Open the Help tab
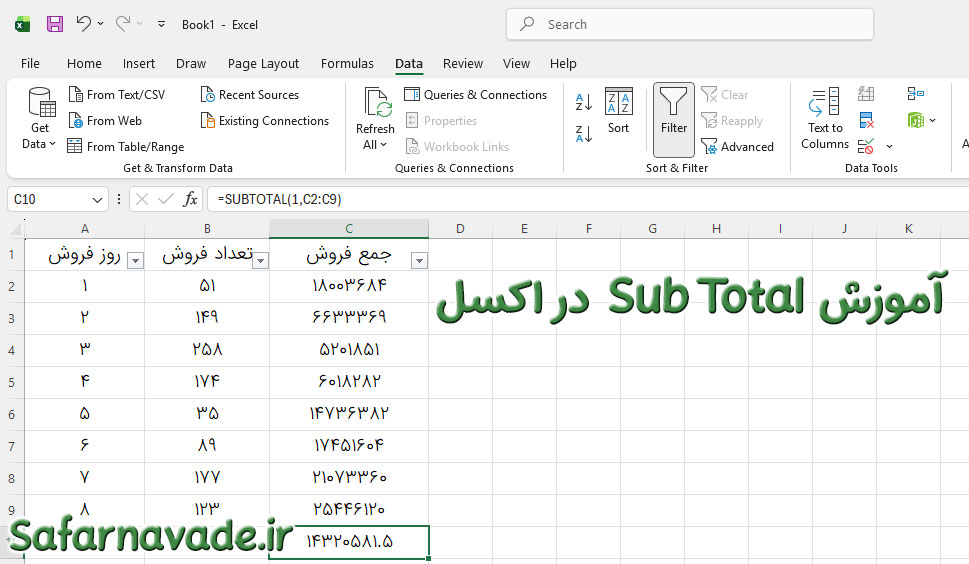Viewport: 969px width, 564px height. pyautogui.click(x=563, y=64)
